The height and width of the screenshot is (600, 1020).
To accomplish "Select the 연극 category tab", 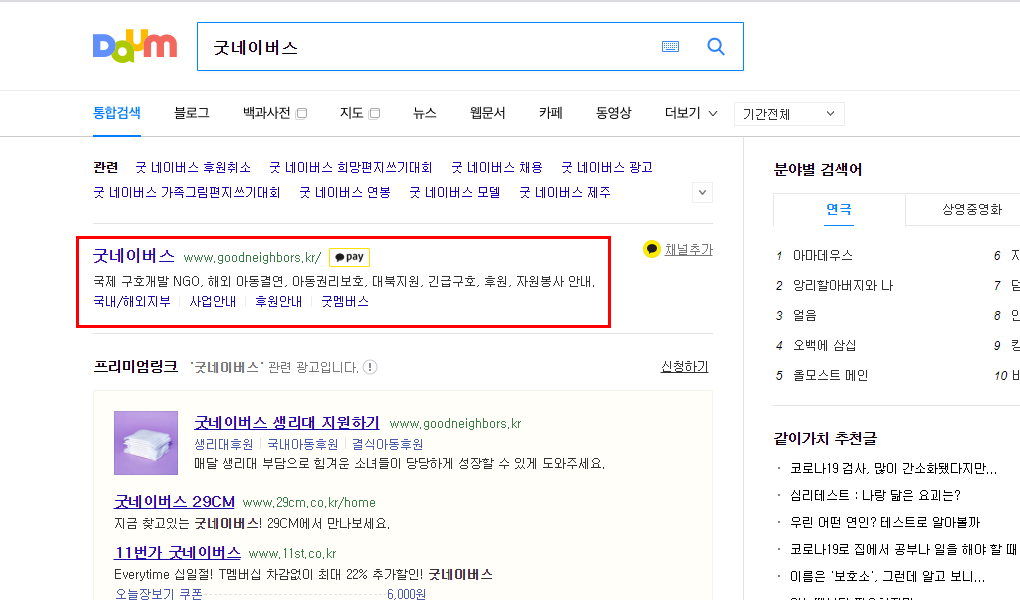I will [x=839, y=210].
